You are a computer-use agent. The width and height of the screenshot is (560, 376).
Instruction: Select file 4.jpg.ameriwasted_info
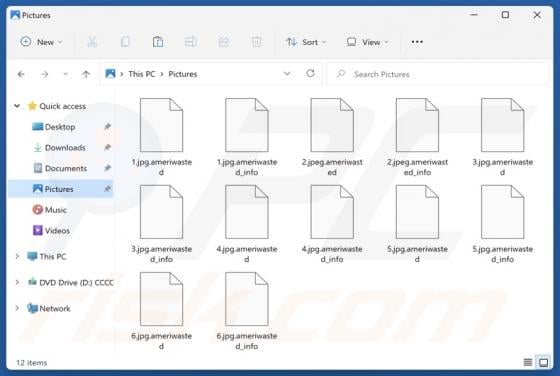(x=332, y=224)
